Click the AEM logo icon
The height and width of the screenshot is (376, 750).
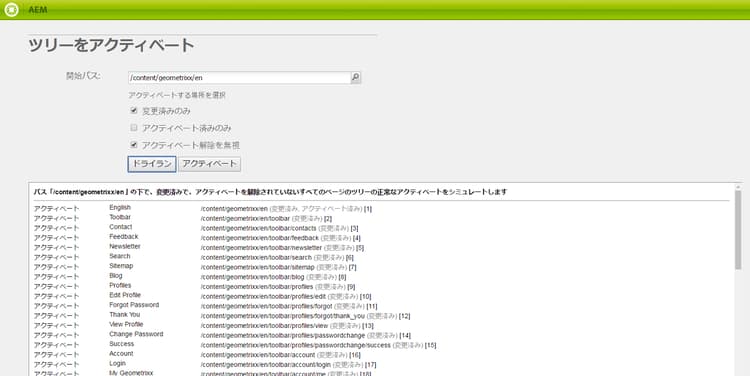click(11, 10)
